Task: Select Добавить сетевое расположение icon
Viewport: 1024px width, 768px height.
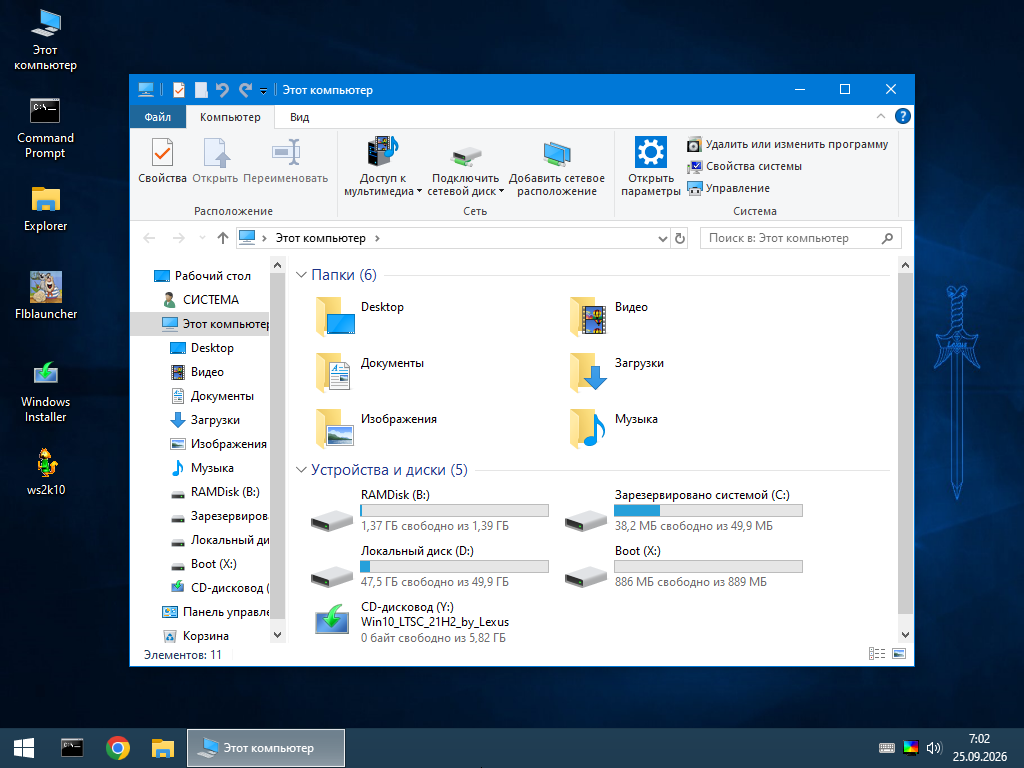Action: [x=556, y=166]
